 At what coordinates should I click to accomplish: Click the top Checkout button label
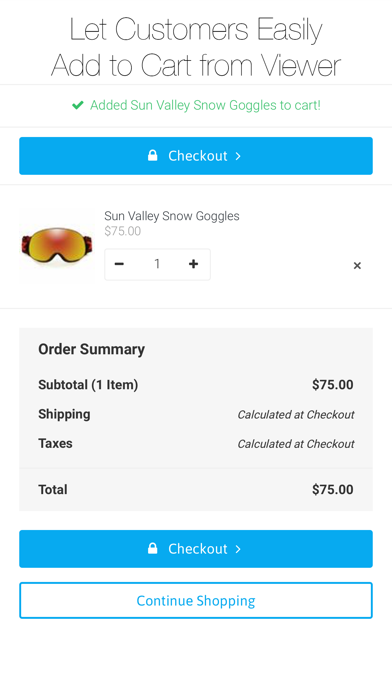[198, 156]
